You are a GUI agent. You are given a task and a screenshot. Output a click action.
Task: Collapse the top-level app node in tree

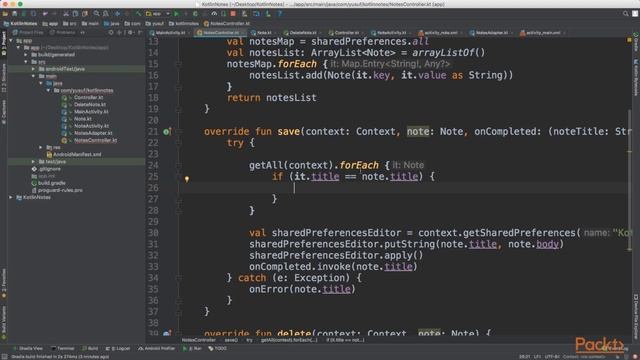tap(11, 40)
